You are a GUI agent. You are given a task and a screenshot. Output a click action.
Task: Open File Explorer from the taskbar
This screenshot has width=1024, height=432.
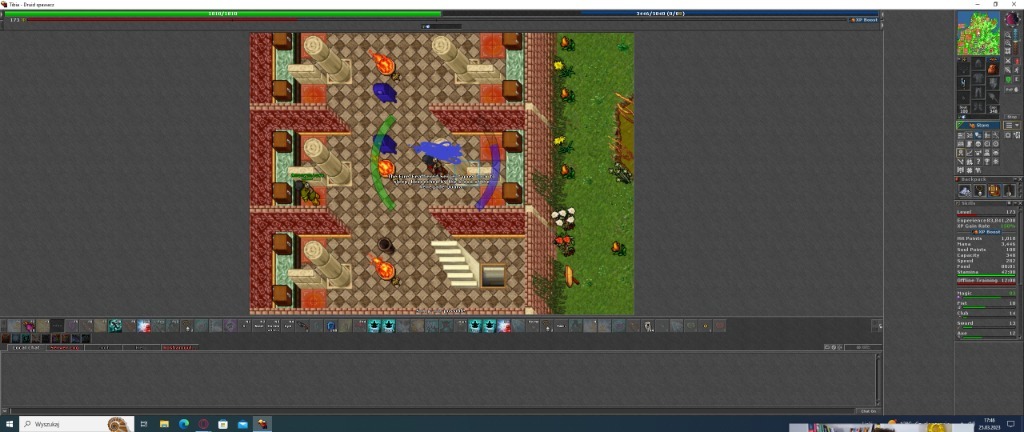164,424
